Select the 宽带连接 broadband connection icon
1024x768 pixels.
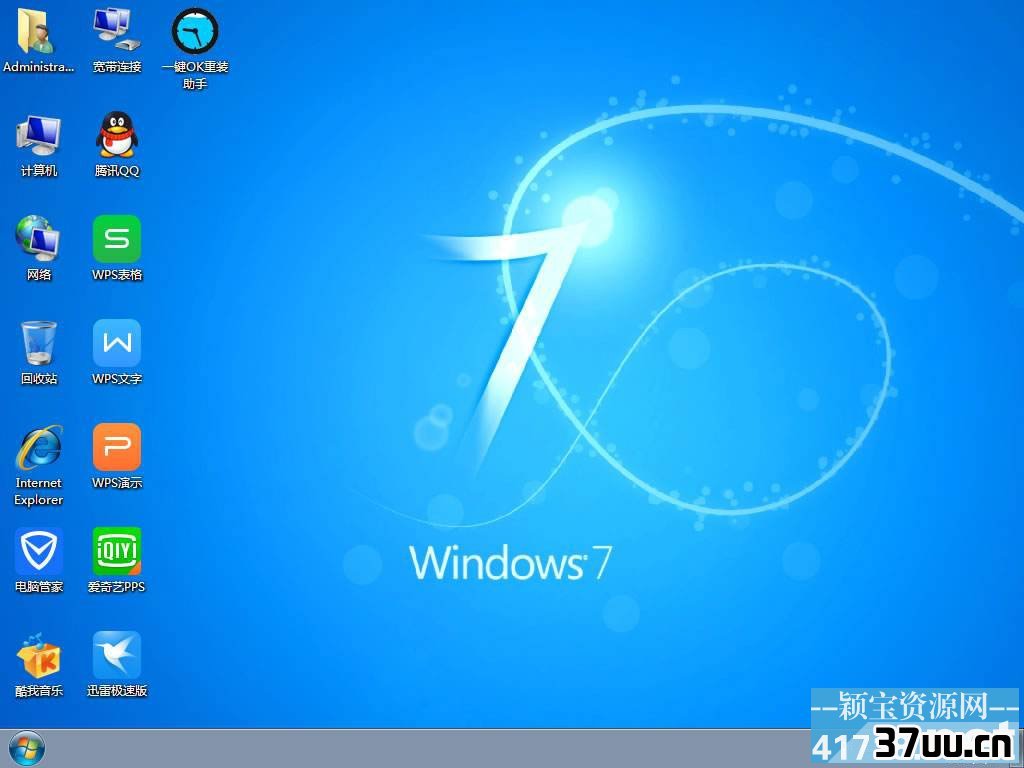117,30
